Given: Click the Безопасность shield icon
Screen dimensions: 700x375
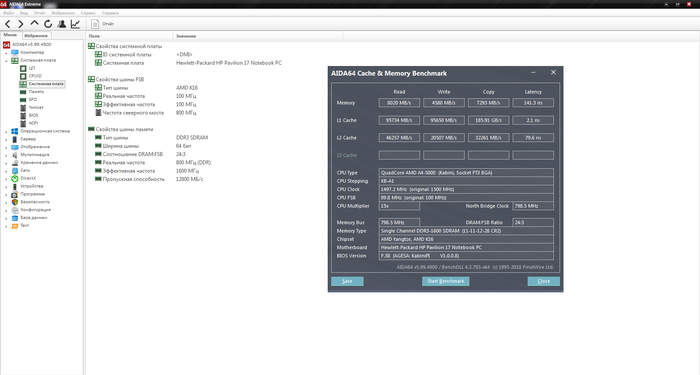Looking at the screenshot, I should (15, 202).
